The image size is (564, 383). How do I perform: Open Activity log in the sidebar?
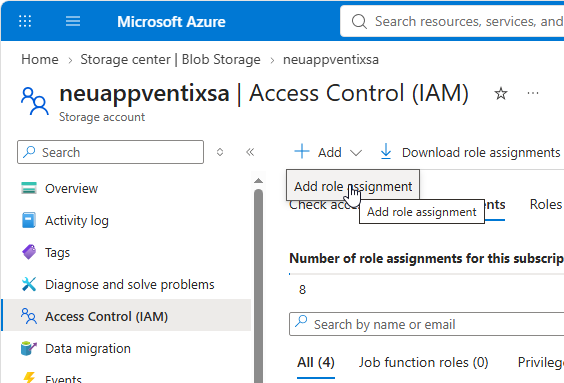tap(77, 220)
